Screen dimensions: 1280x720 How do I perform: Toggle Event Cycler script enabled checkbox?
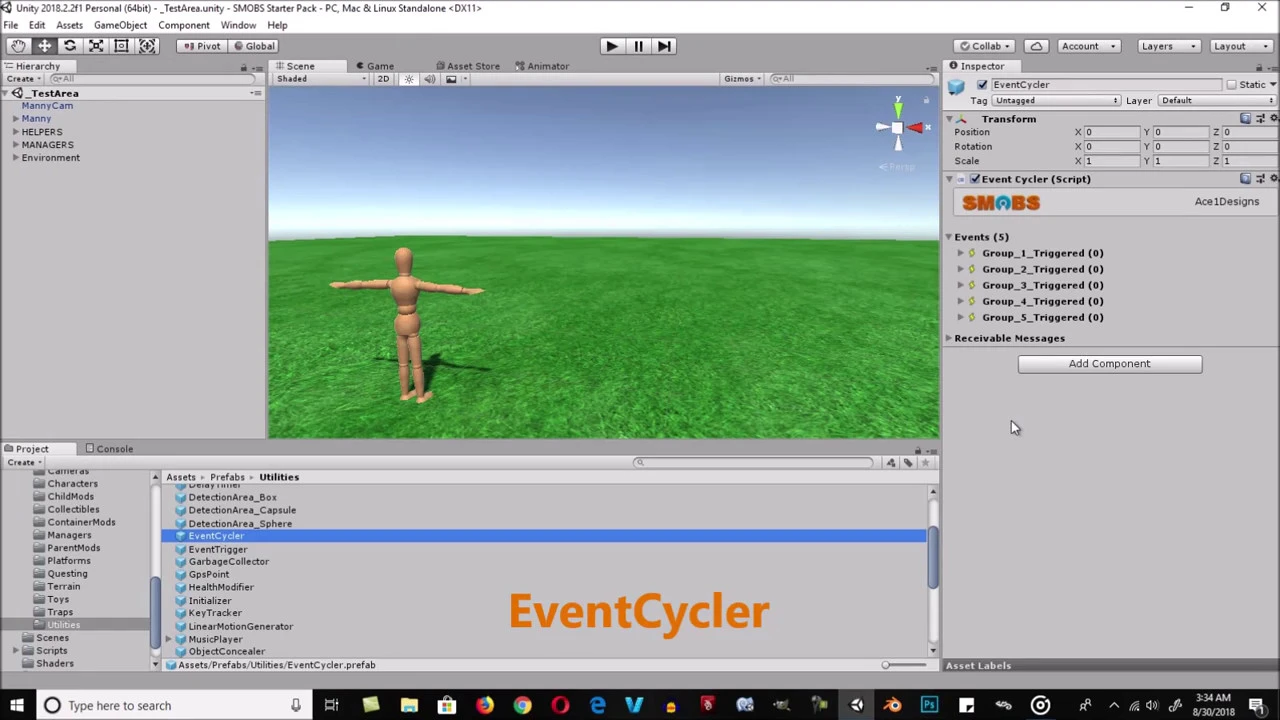[975, 179]
